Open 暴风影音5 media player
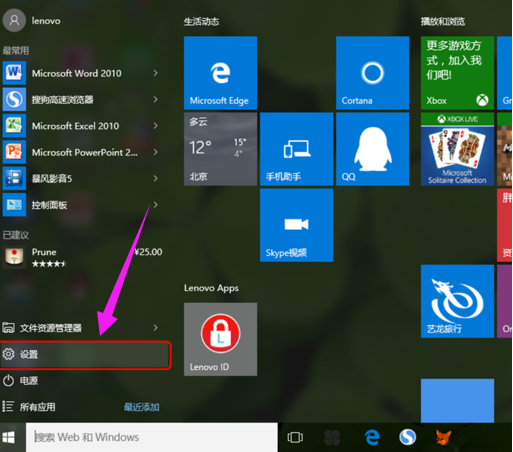 point(82,178)
